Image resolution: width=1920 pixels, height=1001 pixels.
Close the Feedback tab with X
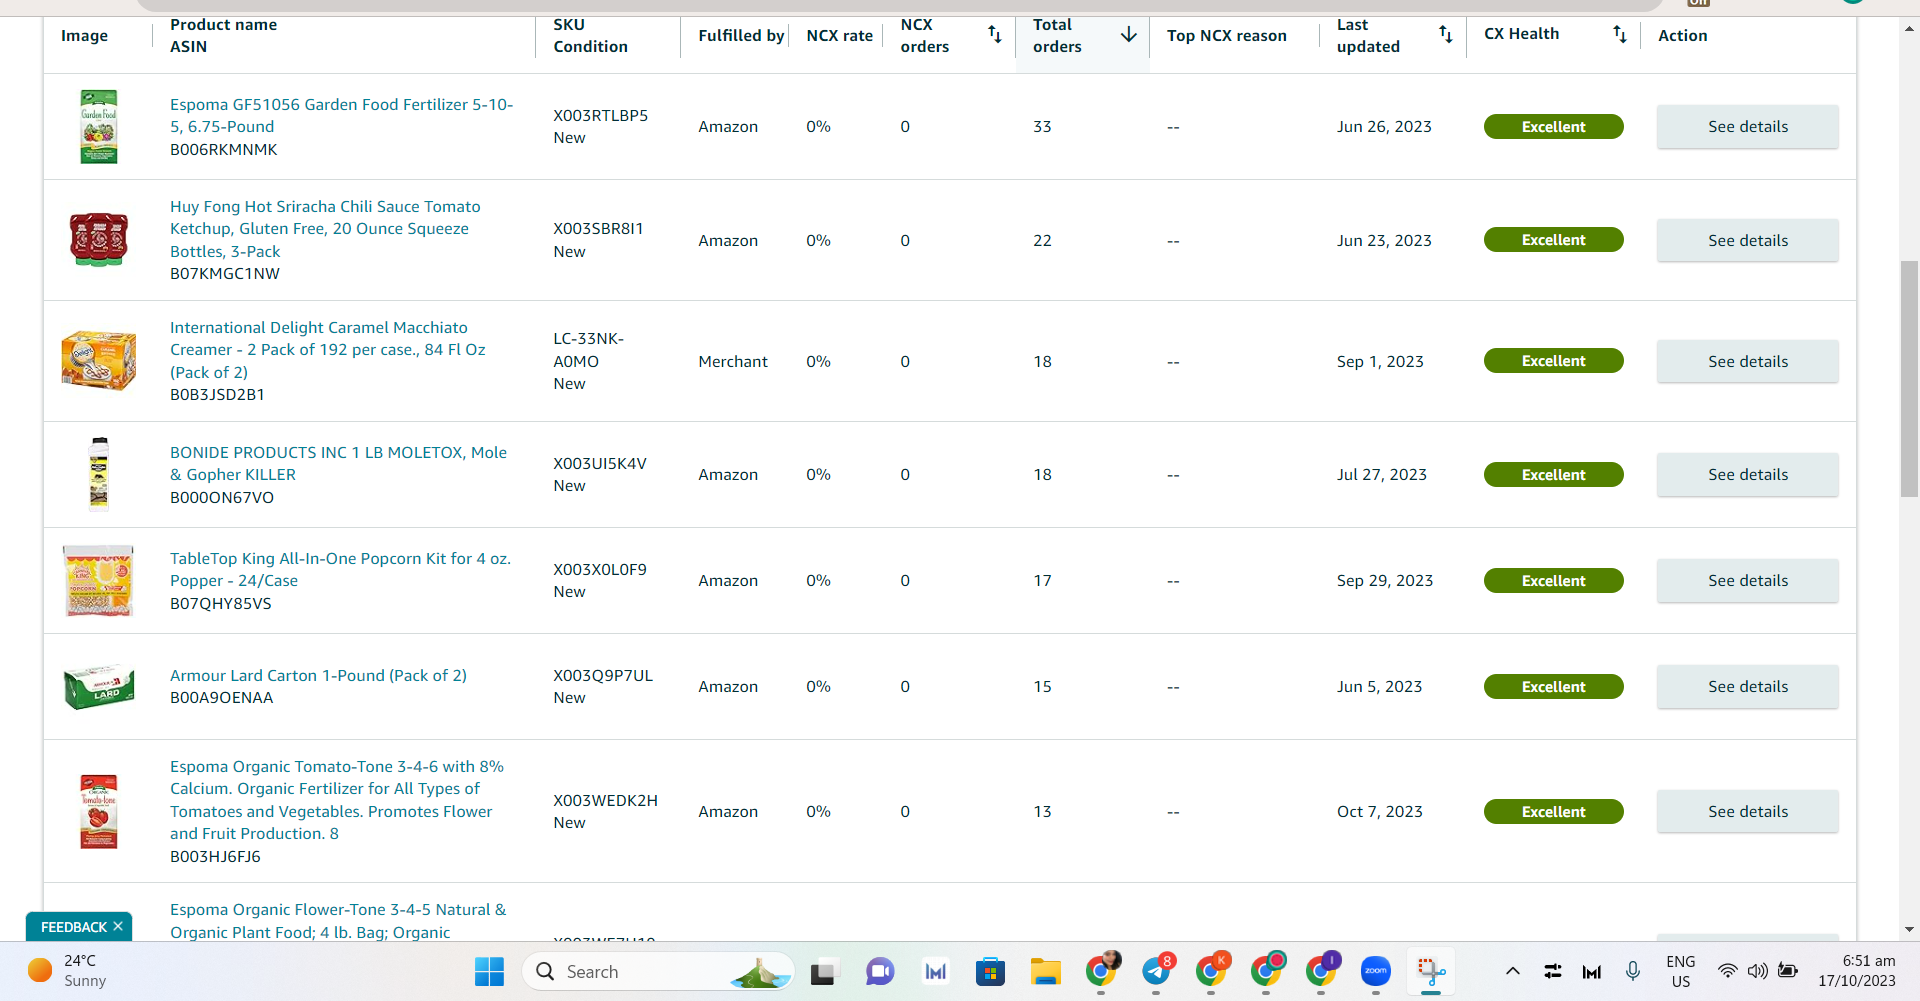click(x=118, y=926)
